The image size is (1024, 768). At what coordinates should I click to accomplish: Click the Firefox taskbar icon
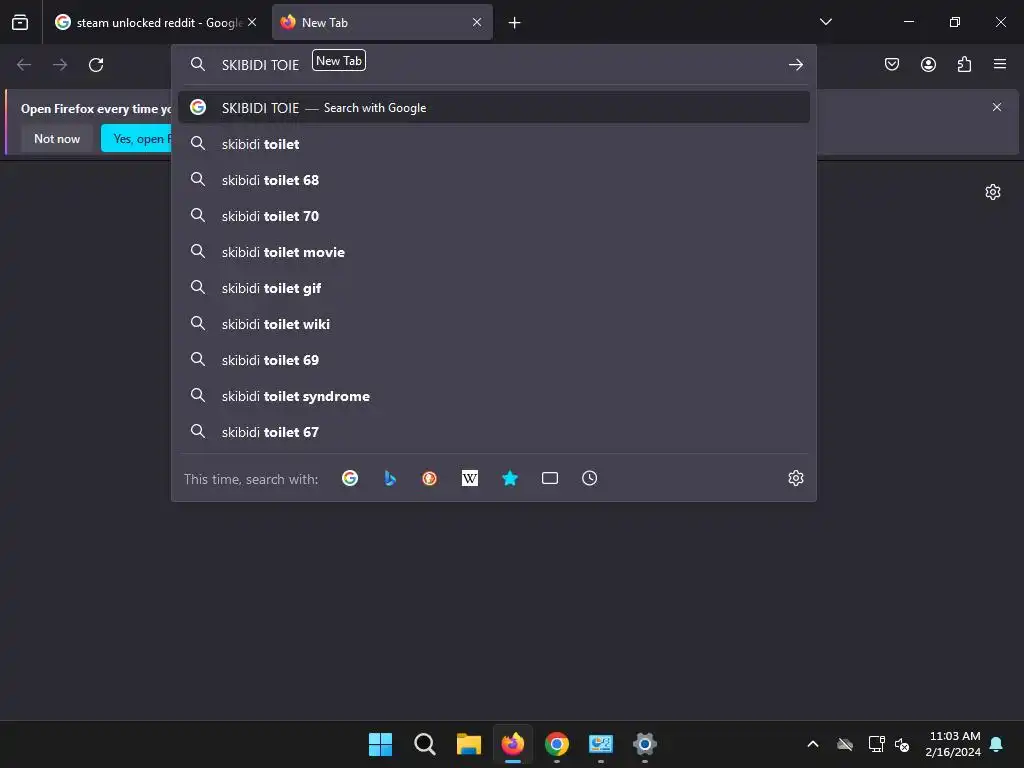[x=513, y=744]
